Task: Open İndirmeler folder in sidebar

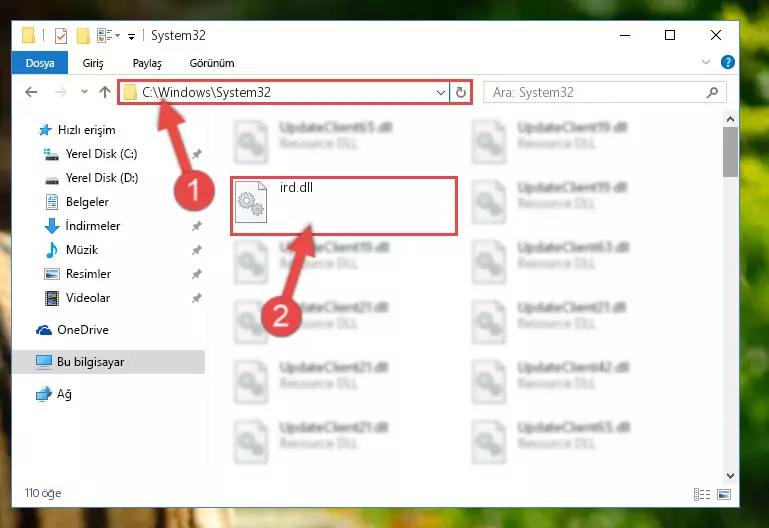Action: tap(93, 226)
